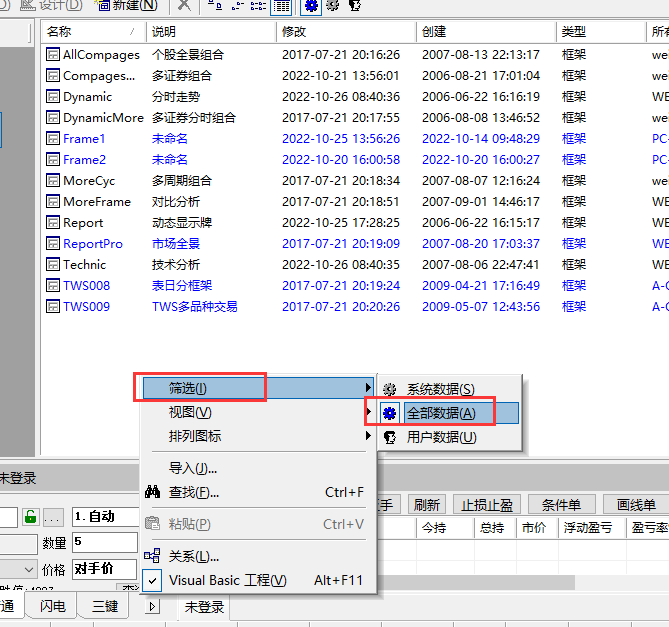Select the Technic frame icon
Image resolution: width=669 pixels, height=627 pixels.
pos(52,264)
